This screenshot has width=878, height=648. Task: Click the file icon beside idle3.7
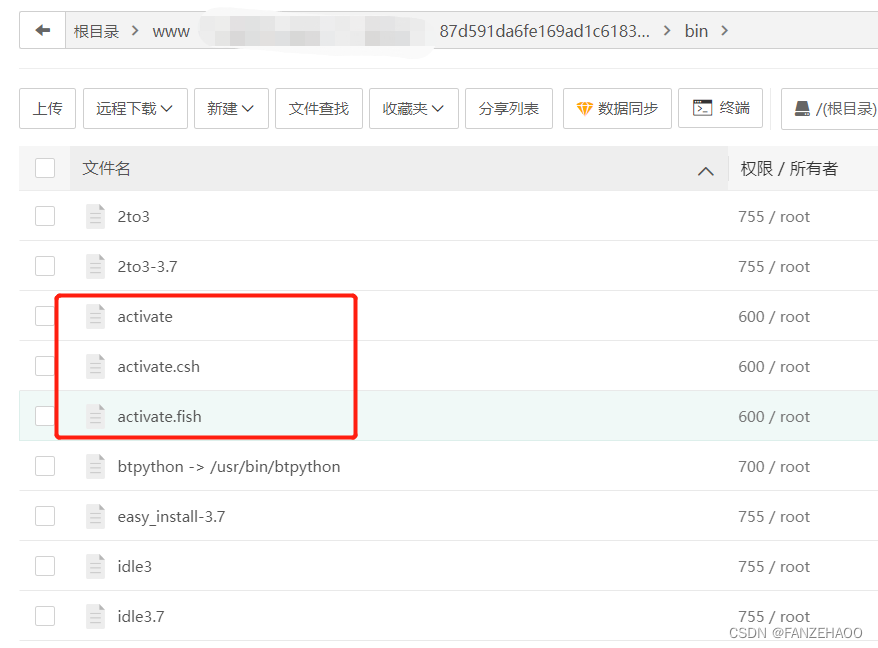pyautogui.click(x=95, y=616)
